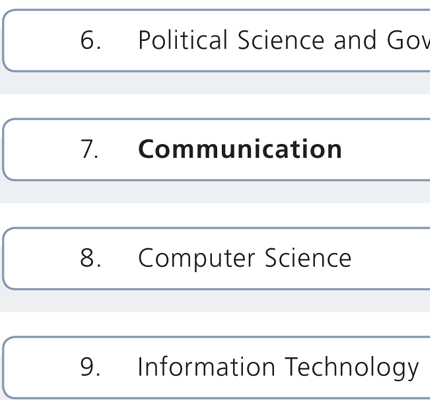Click gray divider between items 6 and 7
The width and height of the screenshot is (430, 400).
coord(215,83)
